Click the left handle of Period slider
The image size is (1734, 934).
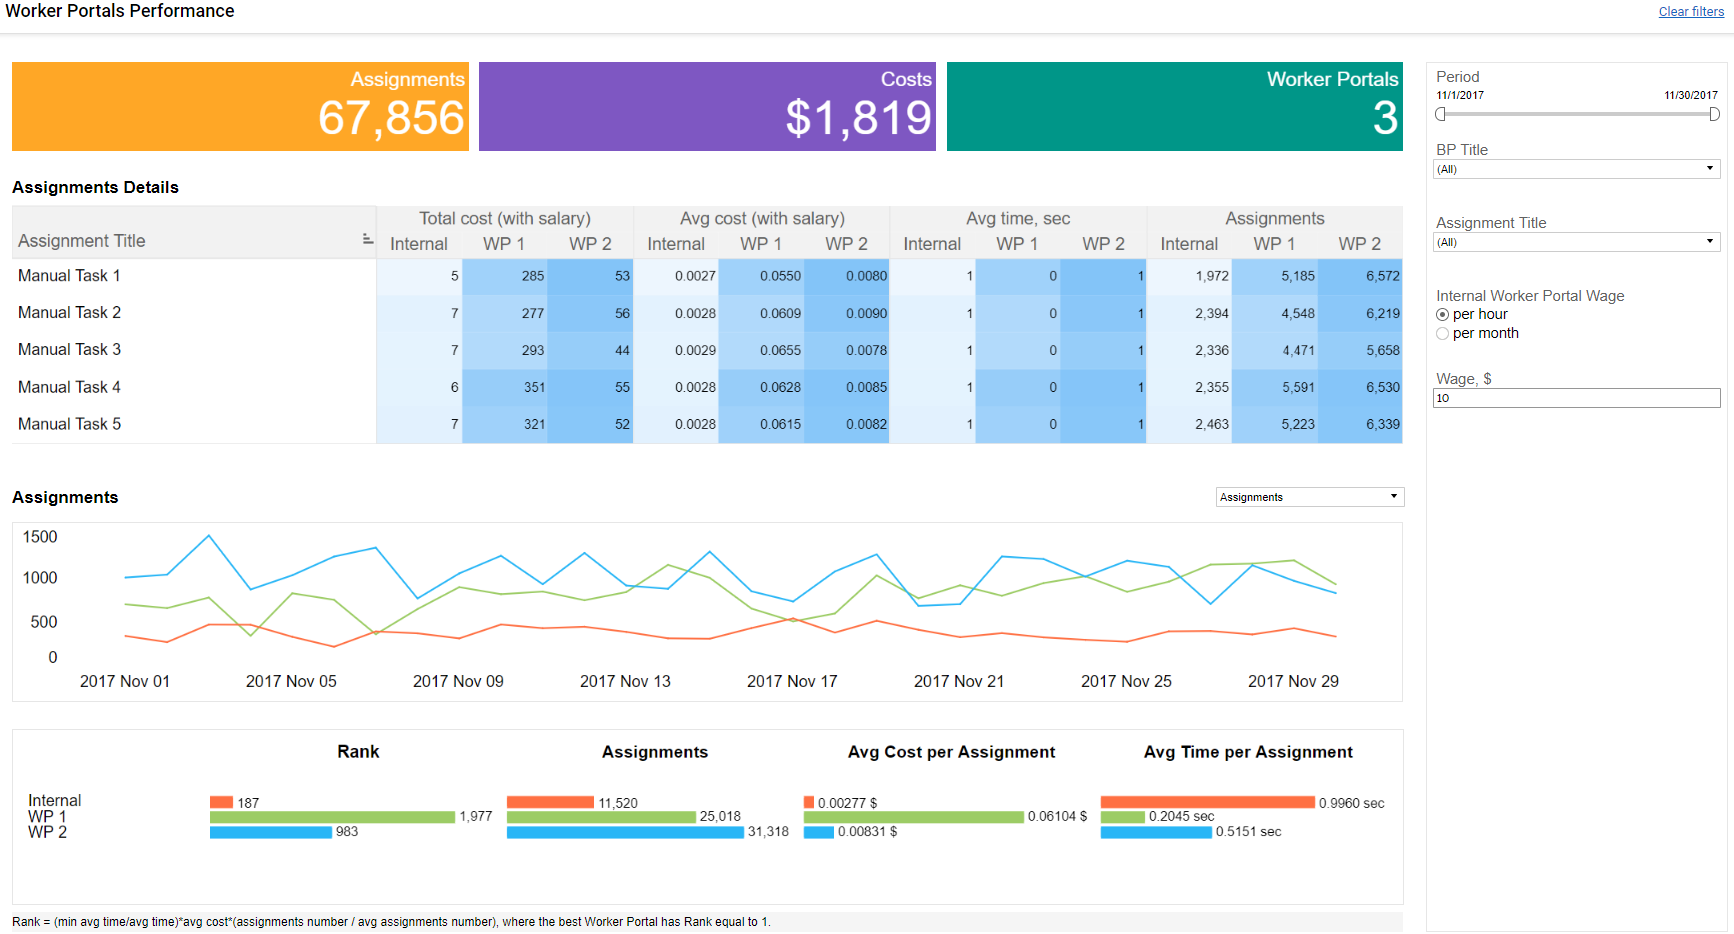(x=1441, y=114)
